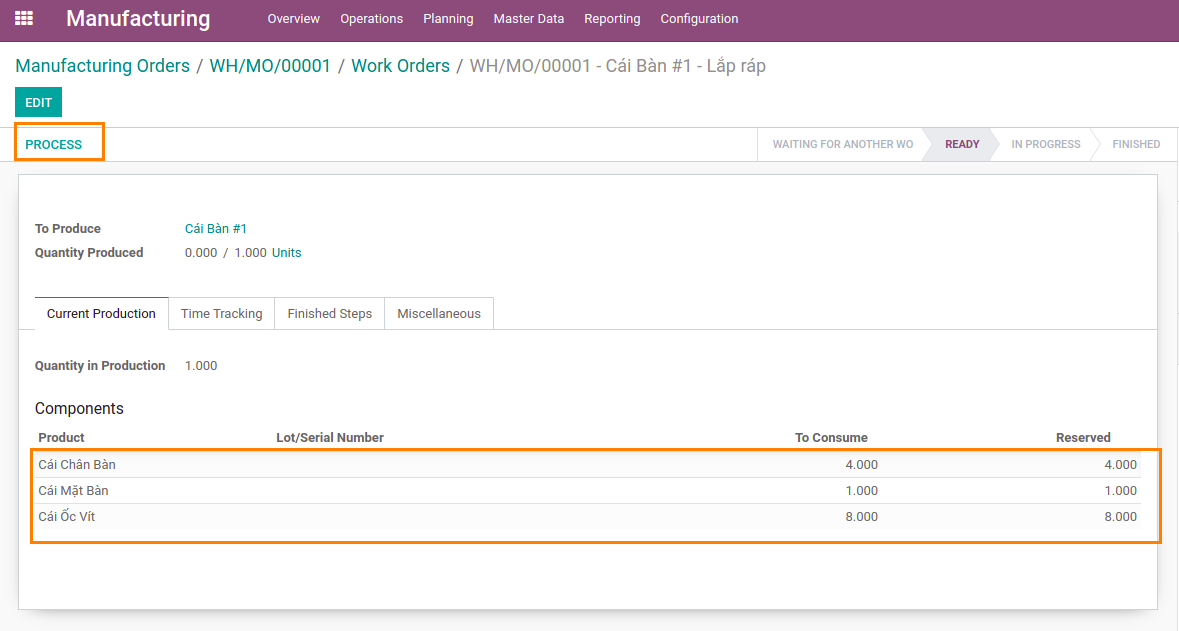
Task: Select the FINISHED status stage
Action: click(x=1135, y=144)
